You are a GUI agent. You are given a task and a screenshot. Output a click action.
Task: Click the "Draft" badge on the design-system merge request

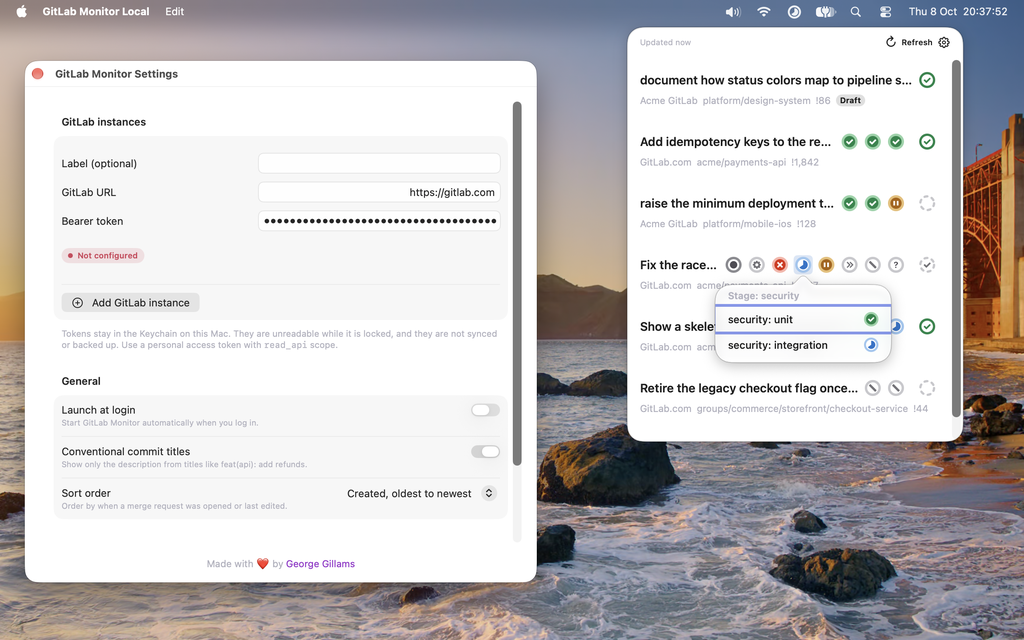(x=850, y=101)
